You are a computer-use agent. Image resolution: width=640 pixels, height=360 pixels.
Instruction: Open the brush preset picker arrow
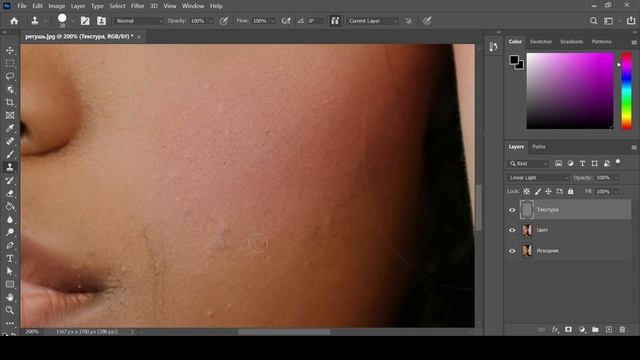tap(72, 21)
